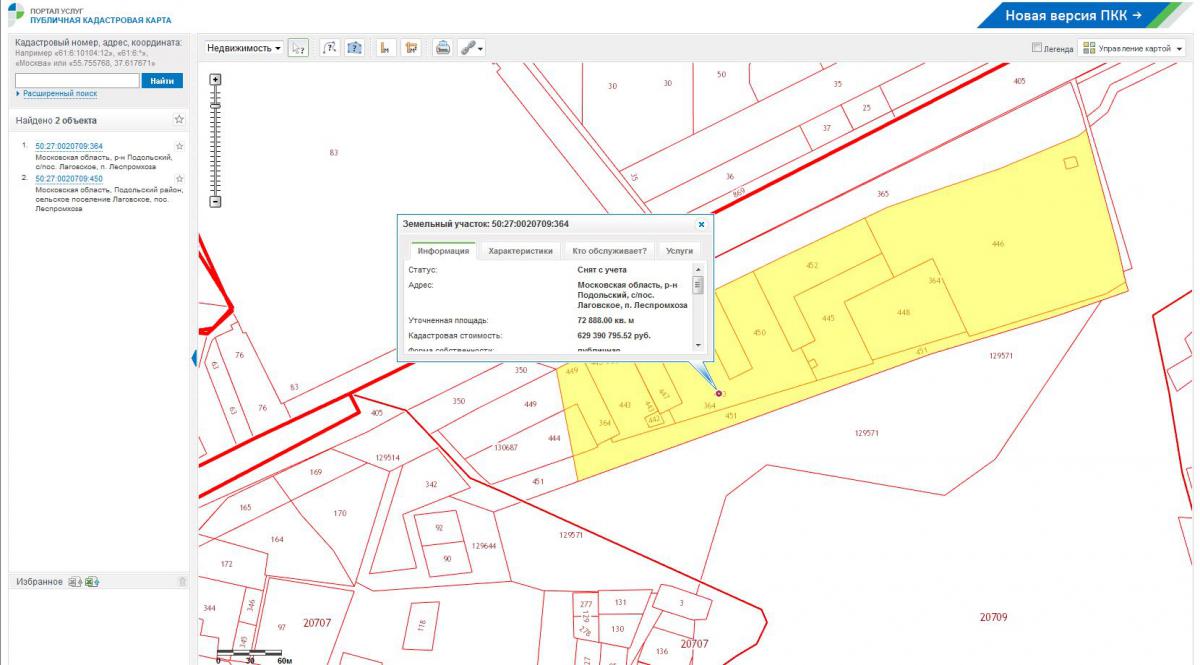Open the Расширенный поиск link
1200x665 pixels.
tap(59, 94)
